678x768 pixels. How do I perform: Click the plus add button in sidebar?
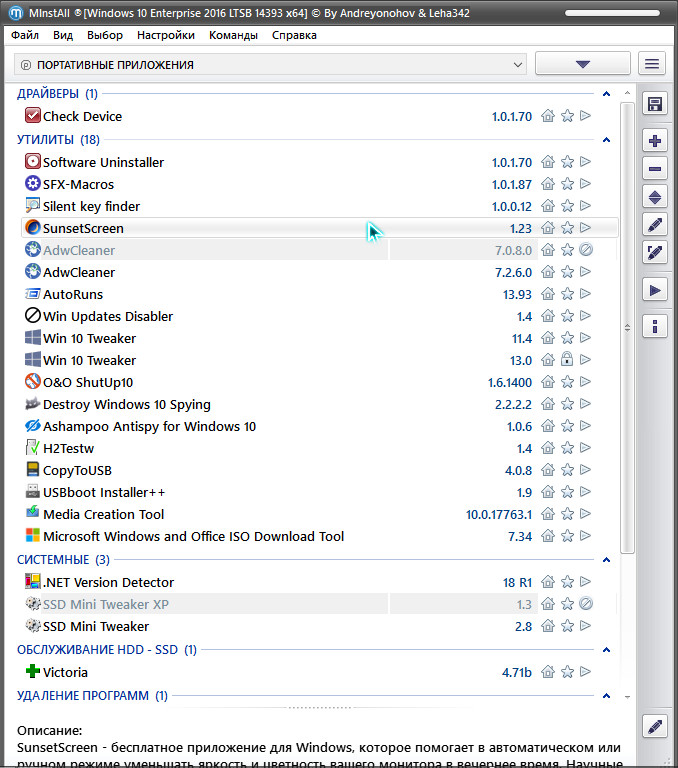[655, 141]
